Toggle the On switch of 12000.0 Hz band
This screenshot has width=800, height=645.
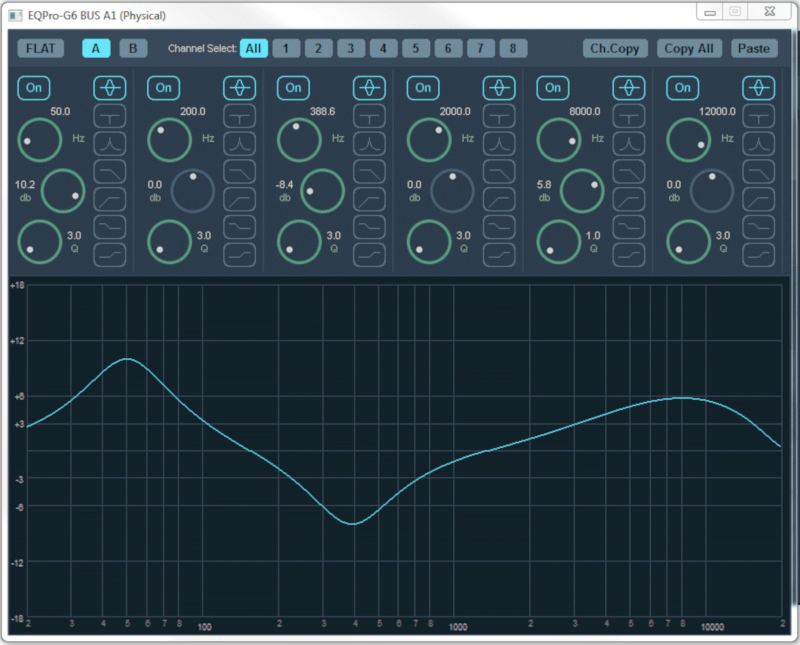683,88
